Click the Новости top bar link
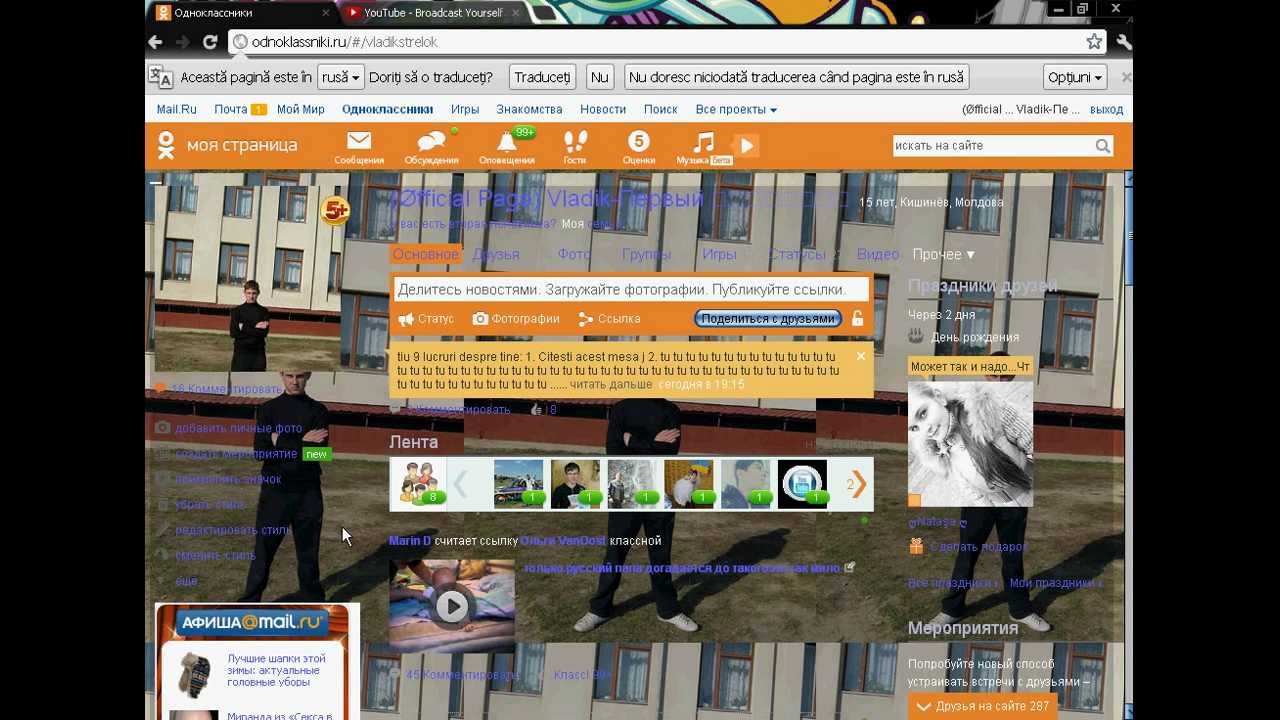This screenshot has width=1280, height=720. coord(603,109)
